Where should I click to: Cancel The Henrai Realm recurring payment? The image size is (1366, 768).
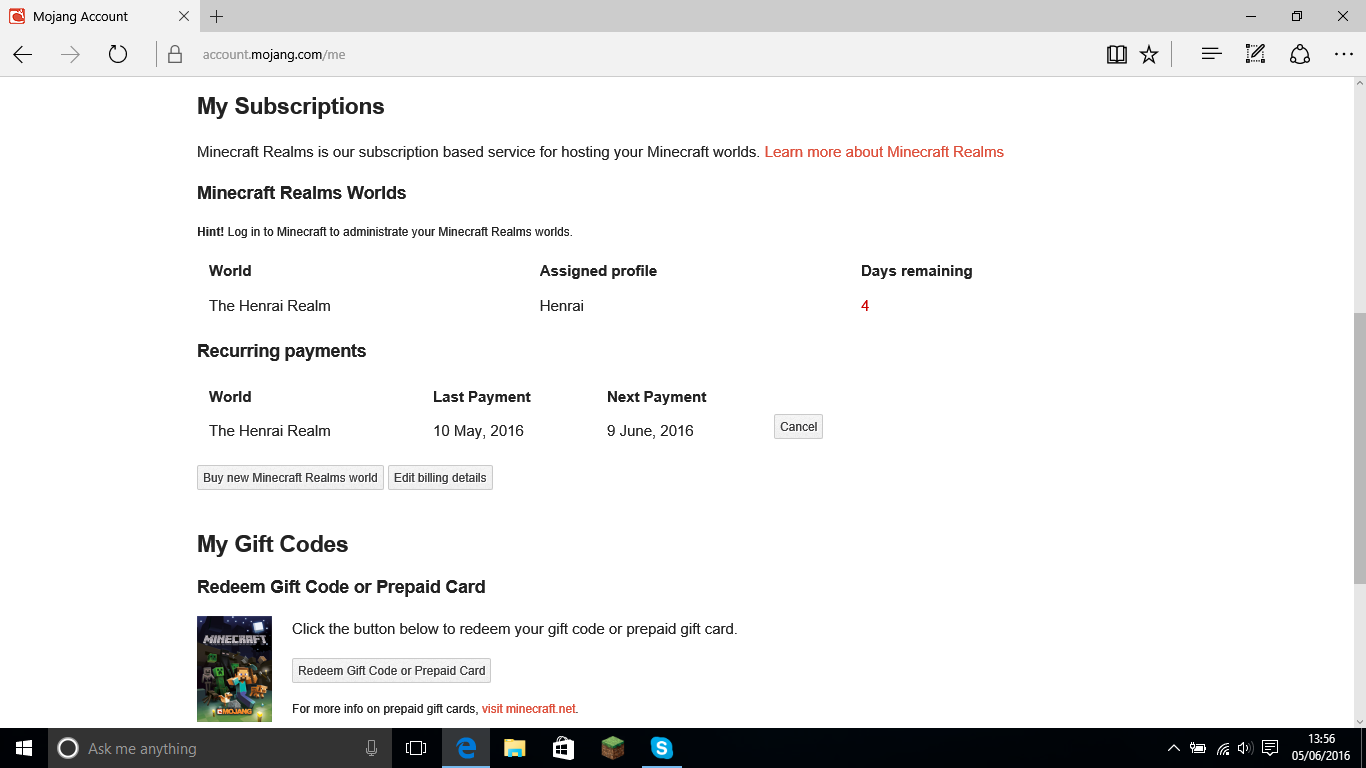pyautogui.click(x=798, y=427)
